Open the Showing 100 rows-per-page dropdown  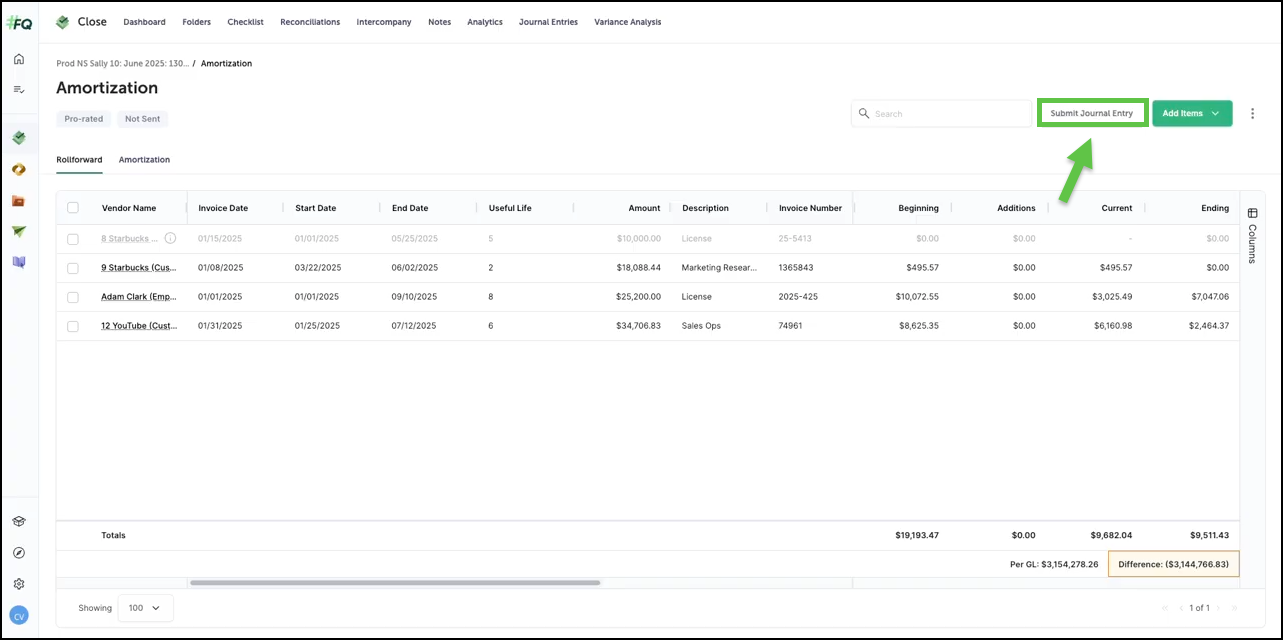(145, 608)
